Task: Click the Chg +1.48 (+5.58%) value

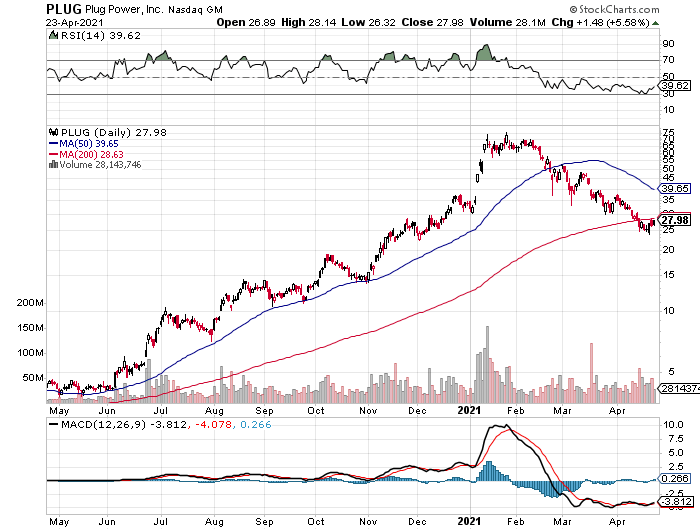Action: [600, 22]
